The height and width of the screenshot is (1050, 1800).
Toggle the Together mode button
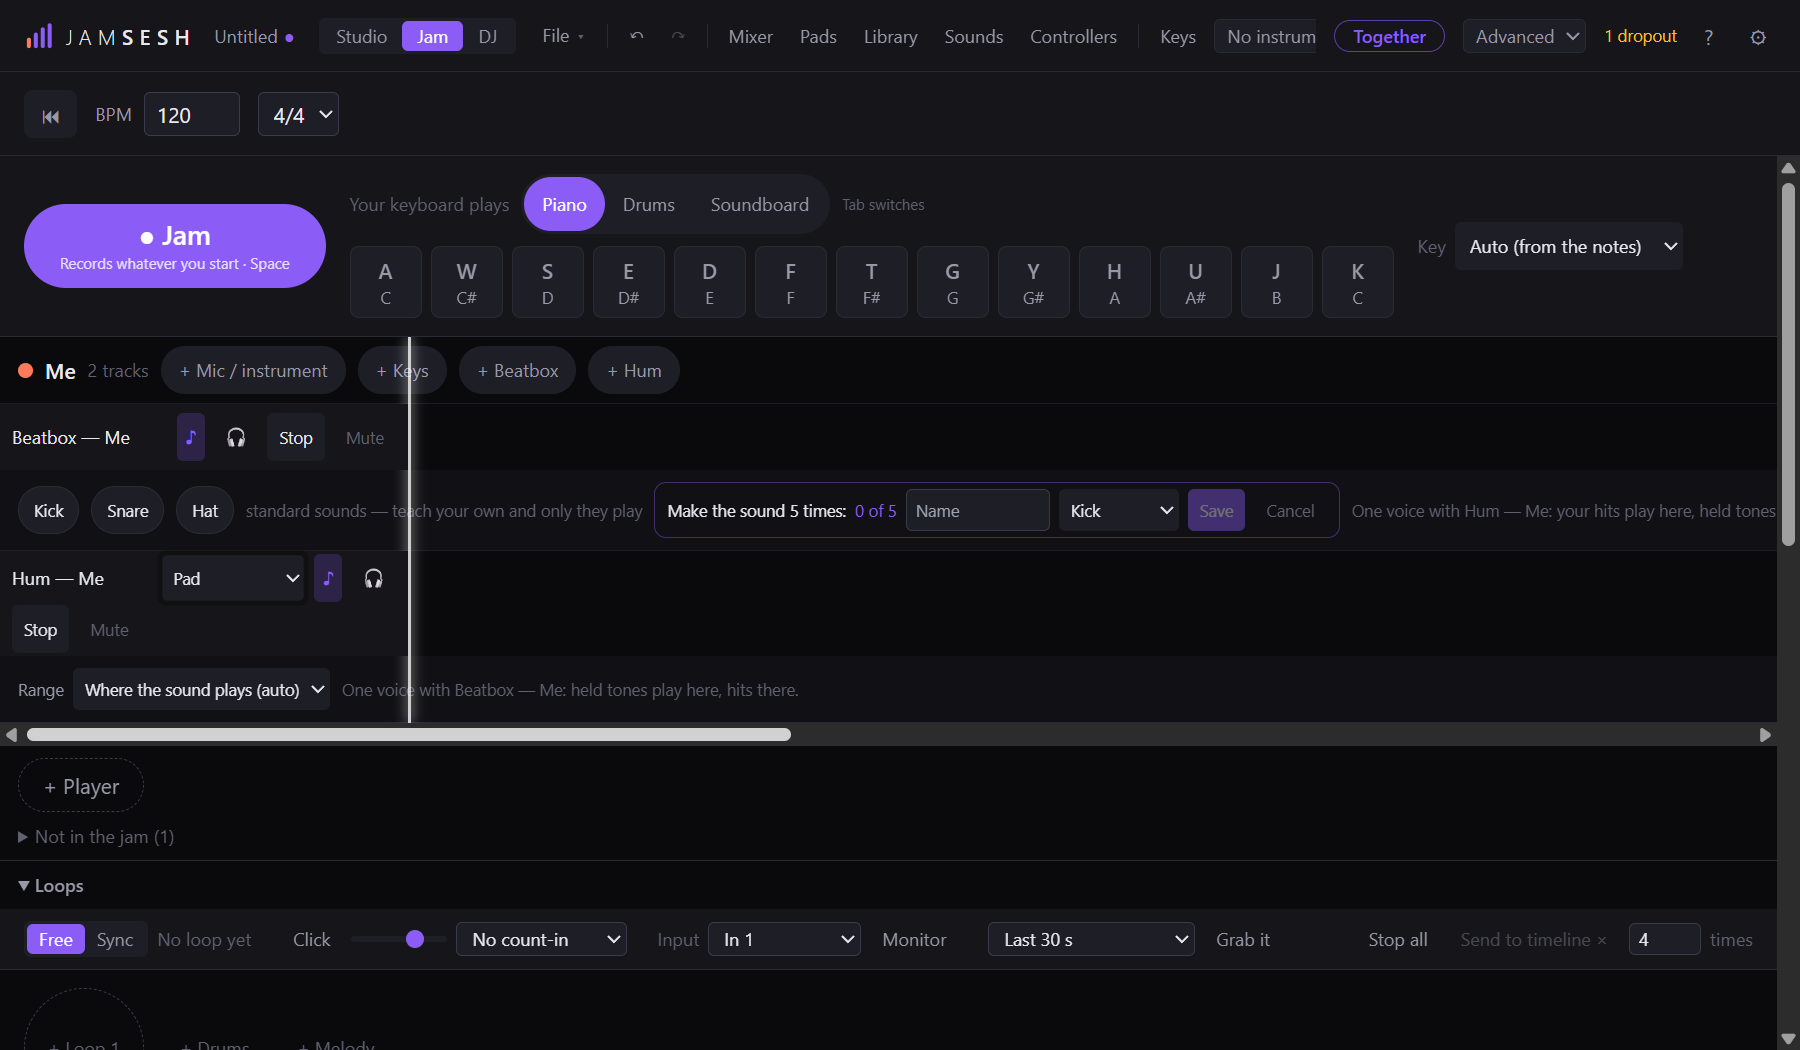pyautogui.click(x=1389, y=37)
